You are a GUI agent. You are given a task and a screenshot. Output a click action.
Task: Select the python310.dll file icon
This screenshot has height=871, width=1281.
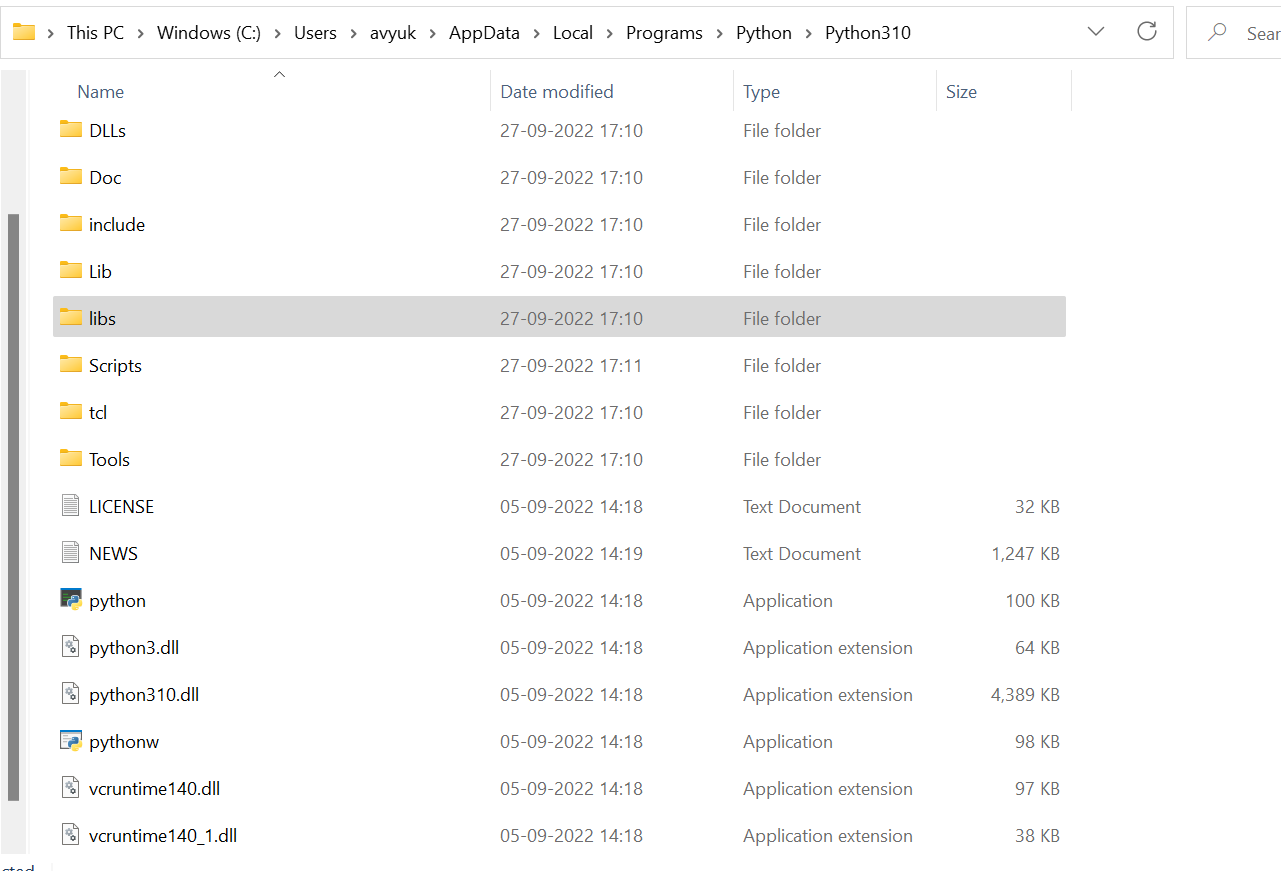(70, 694)
